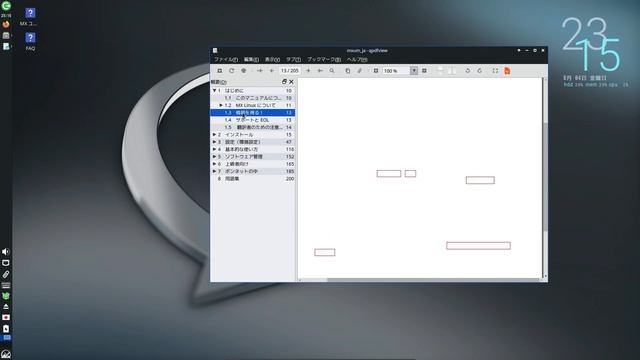Expand chapter 4 in outline
640x360 pixels.
pyautogui.click(x=214, y=149)
